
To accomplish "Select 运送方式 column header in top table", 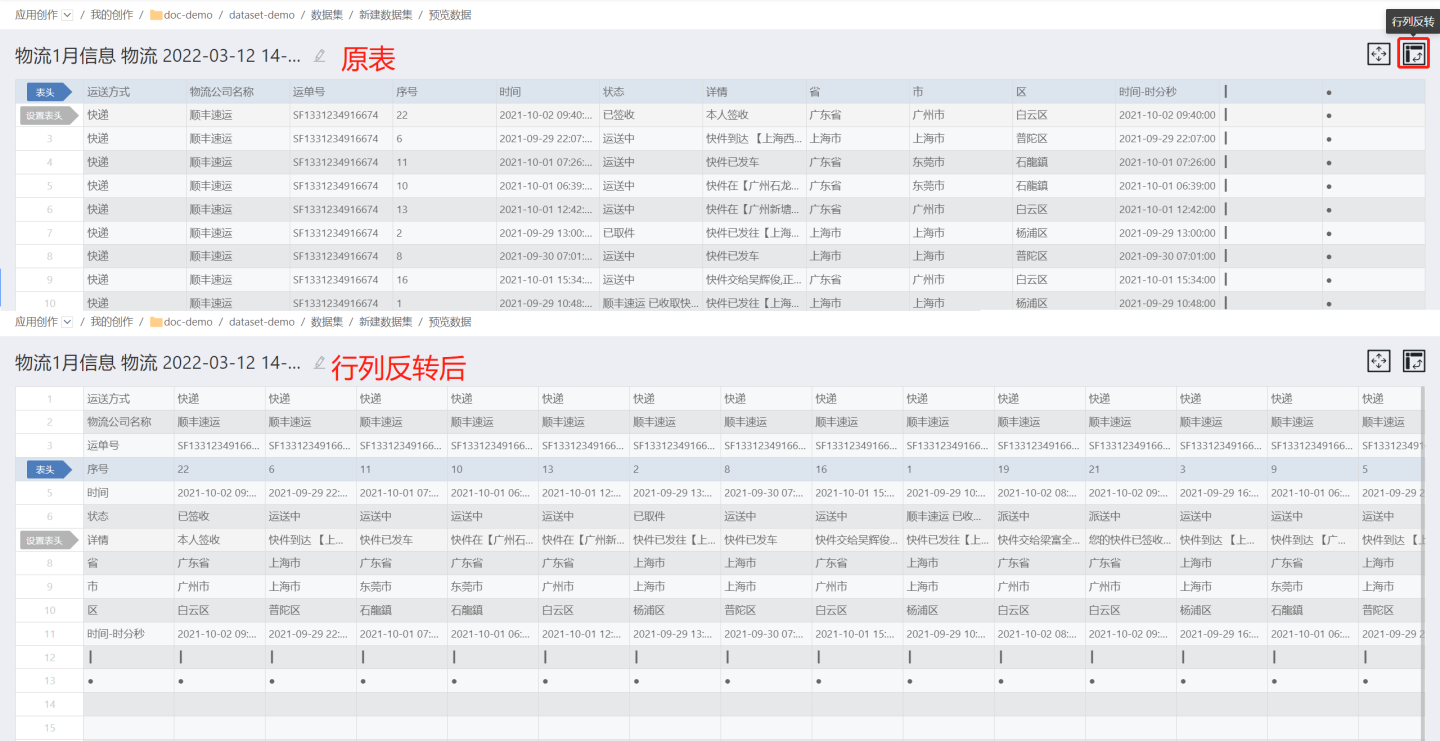I will tap(109, 92).
